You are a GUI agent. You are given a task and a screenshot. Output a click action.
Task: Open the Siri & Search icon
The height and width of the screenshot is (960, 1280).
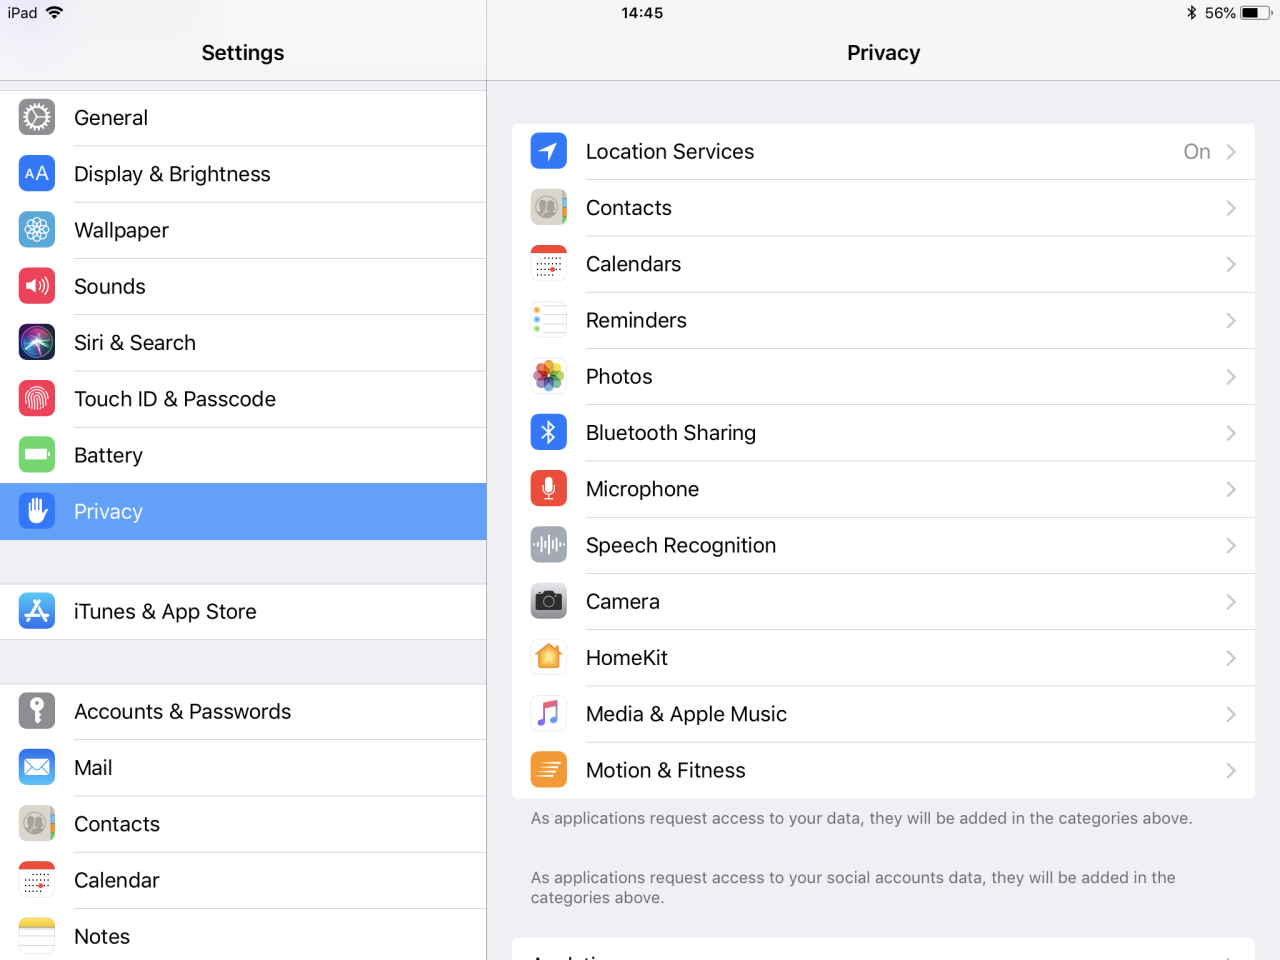pos(37,342)
